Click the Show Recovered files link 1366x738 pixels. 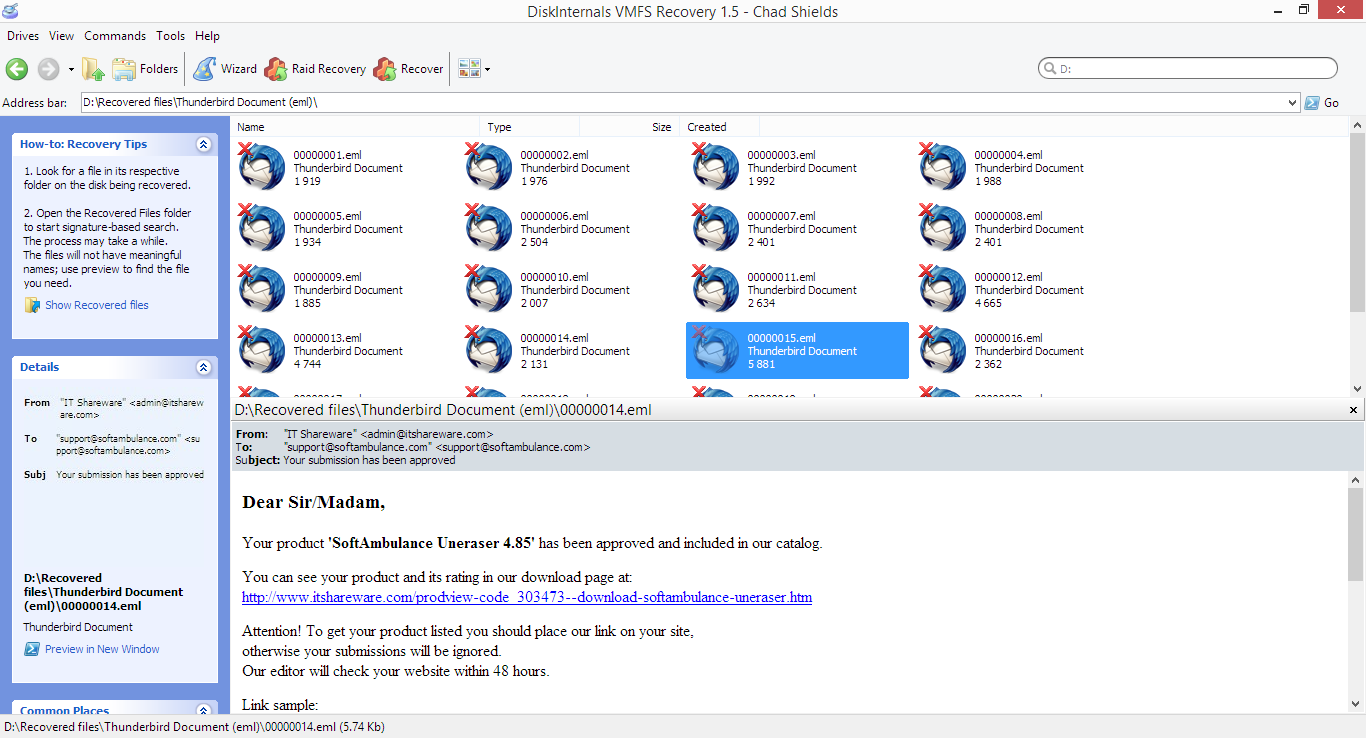(x=96, y=305)
